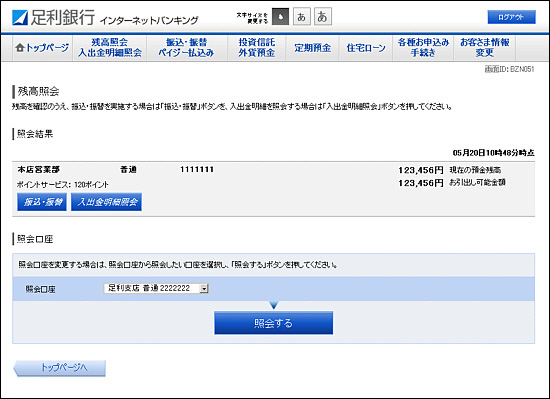Click お引出し可能金額 label
The image size is (550, 399).
click(477, 182)
